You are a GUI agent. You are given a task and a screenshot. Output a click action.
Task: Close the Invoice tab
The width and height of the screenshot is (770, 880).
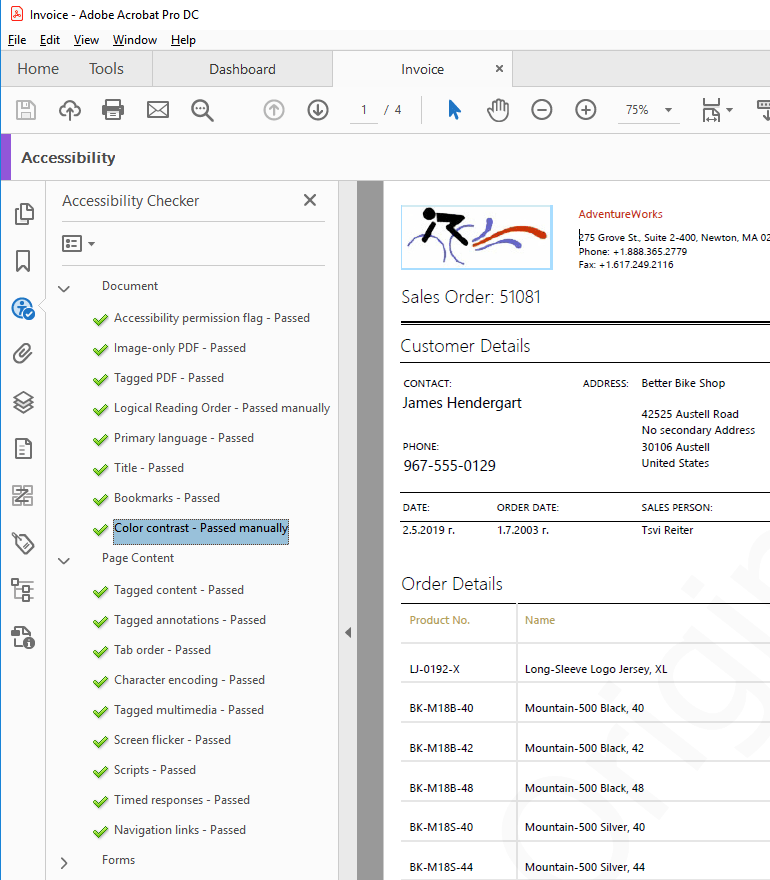point(499,68)
